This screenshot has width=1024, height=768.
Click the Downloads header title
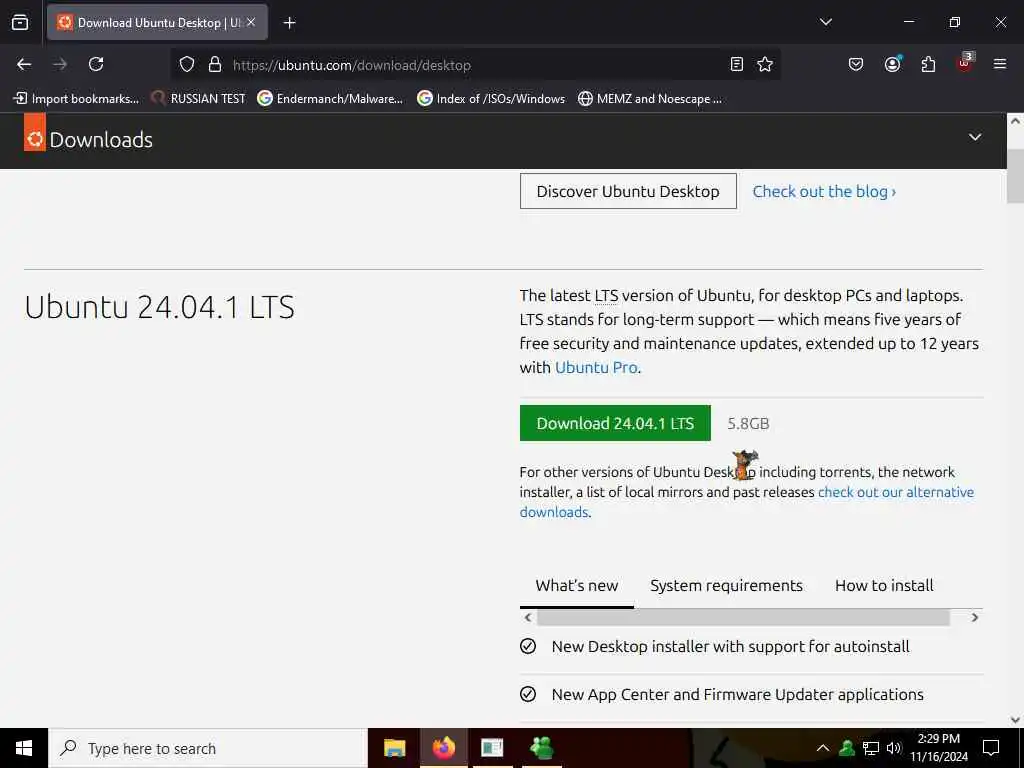(x=101, y=140)
